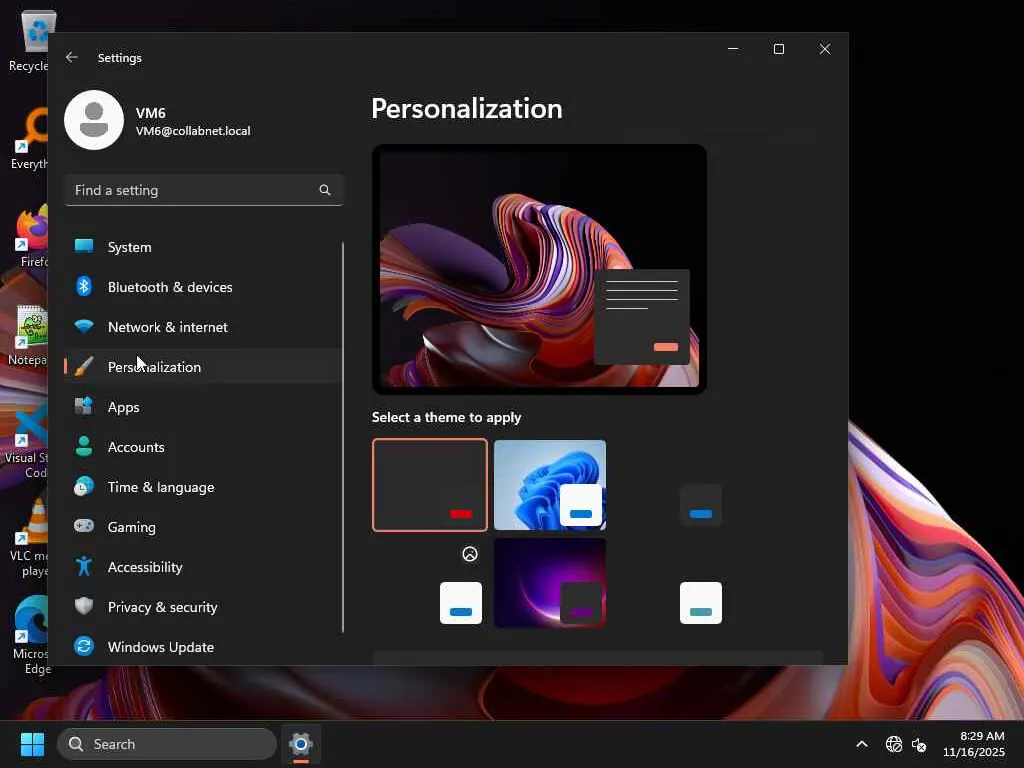Apply the blue Windows bloom theme
The image size is (1024, 768).
[550, 485]
